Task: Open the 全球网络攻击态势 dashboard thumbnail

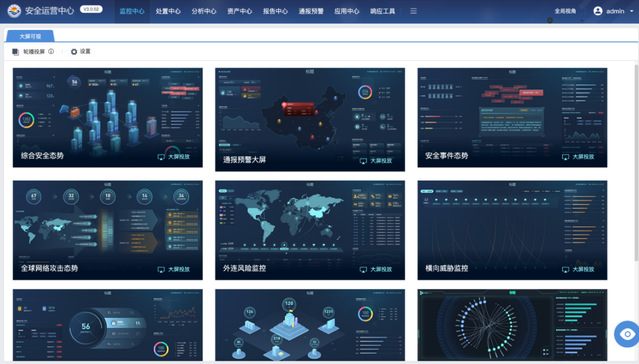Action: (x=108, y=230)
